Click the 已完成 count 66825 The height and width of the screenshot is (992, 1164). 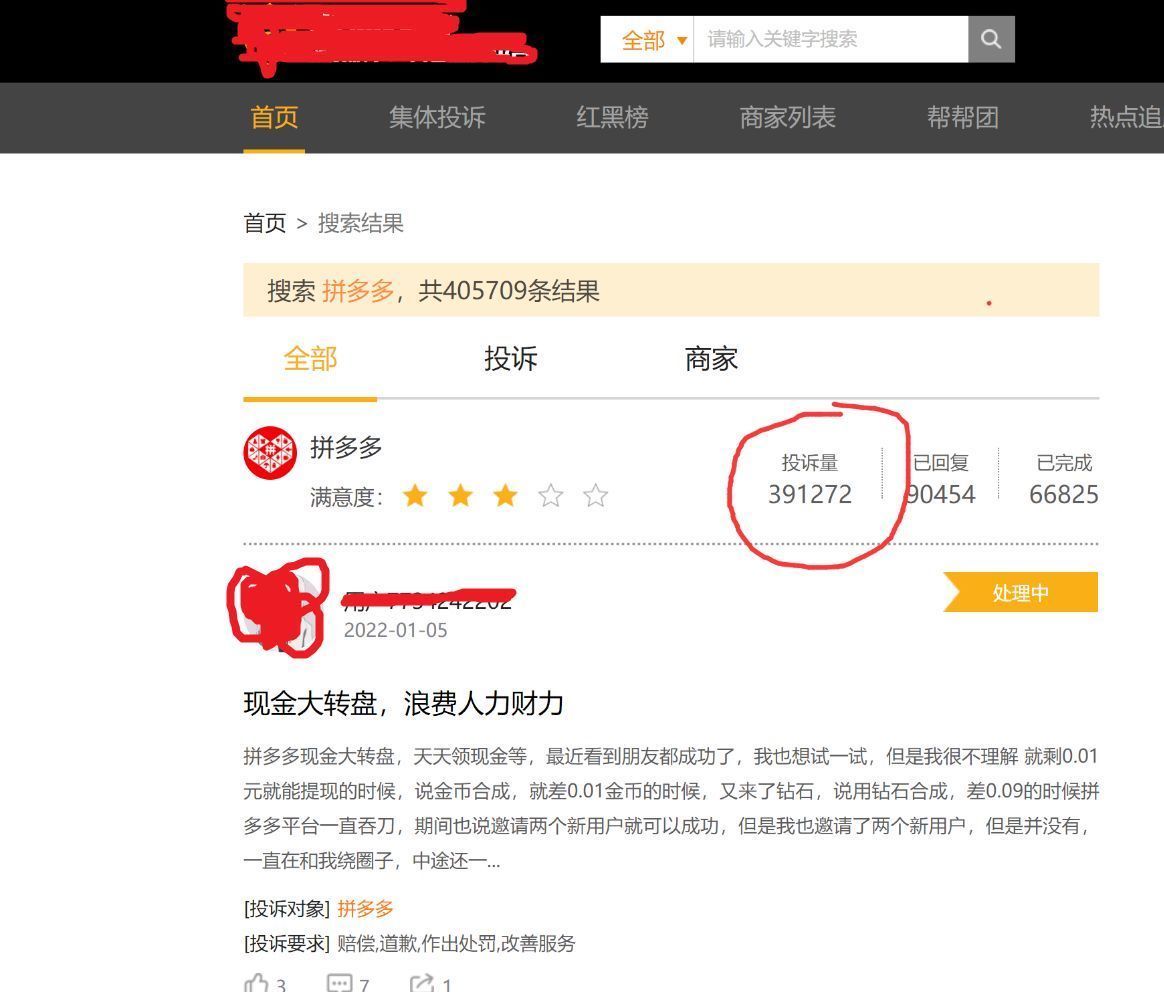click(x=1064, y=495)
